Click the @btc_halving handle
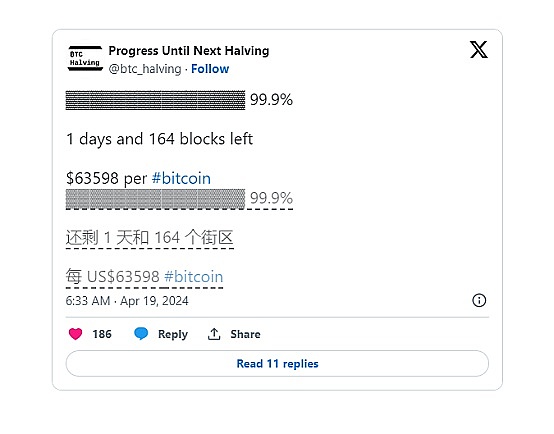The width and height of the screenshot is (554, 434). (145, 69)
